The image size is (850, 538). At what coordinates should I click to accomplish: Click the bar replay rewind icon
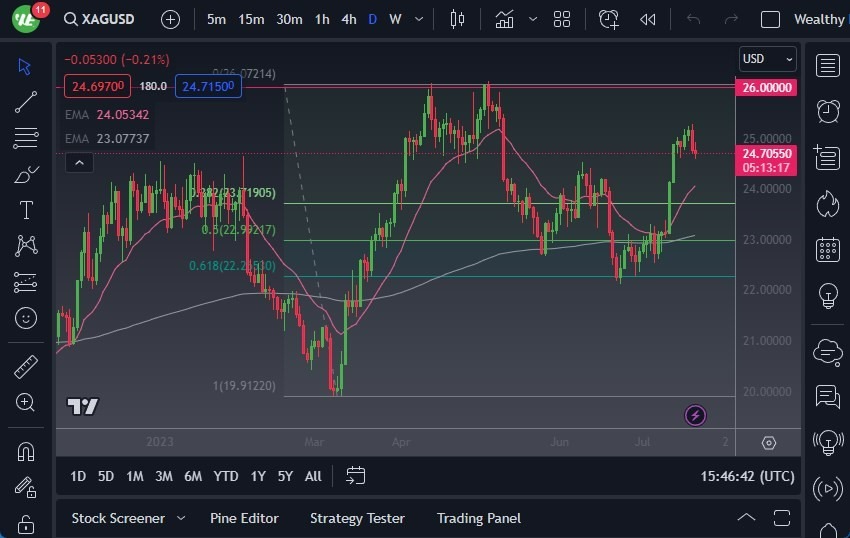648,19
